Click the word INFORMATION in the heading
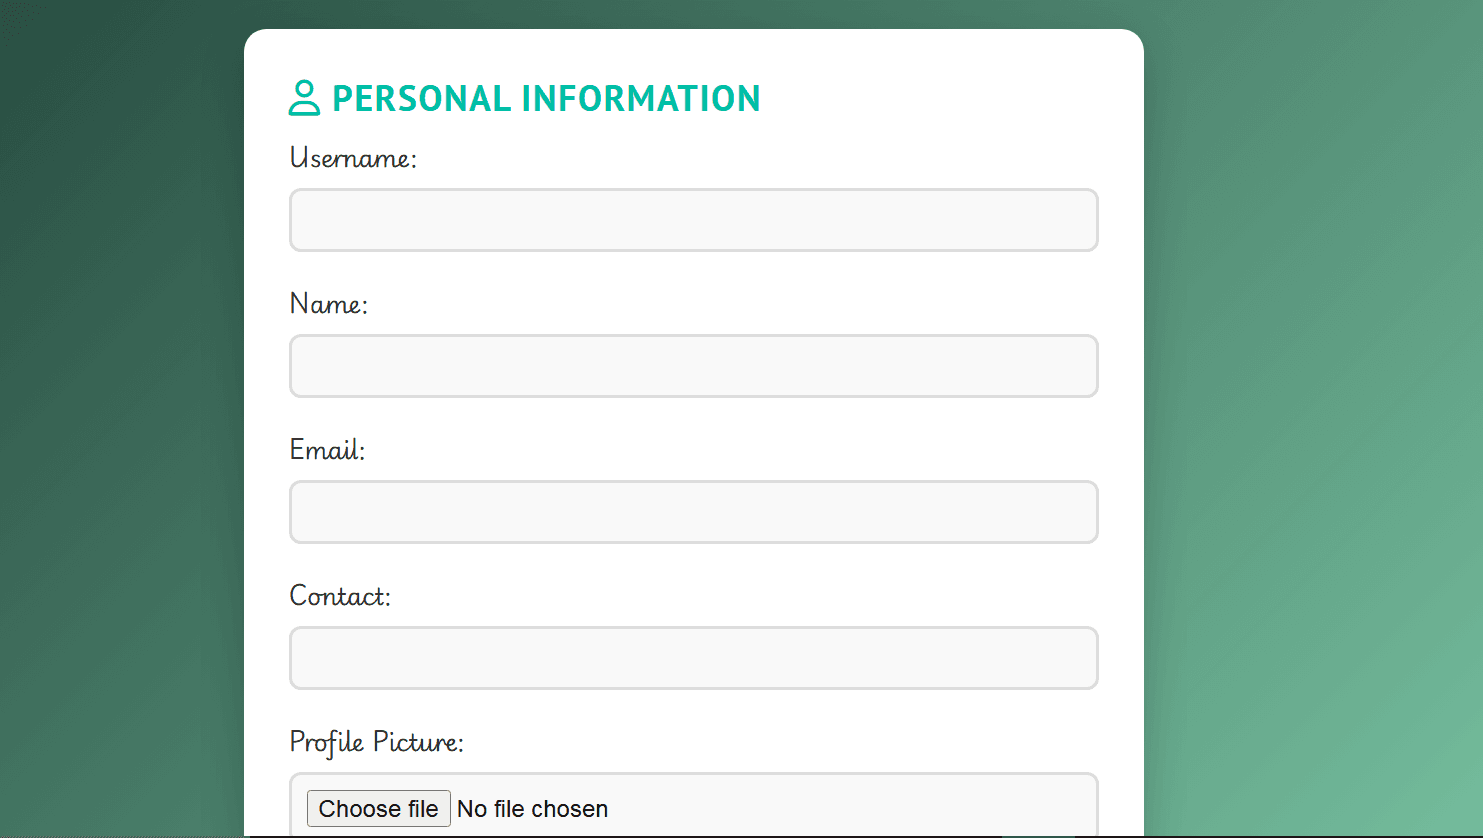This screenshot has width=1483, height=838. (x=640, y=99)
